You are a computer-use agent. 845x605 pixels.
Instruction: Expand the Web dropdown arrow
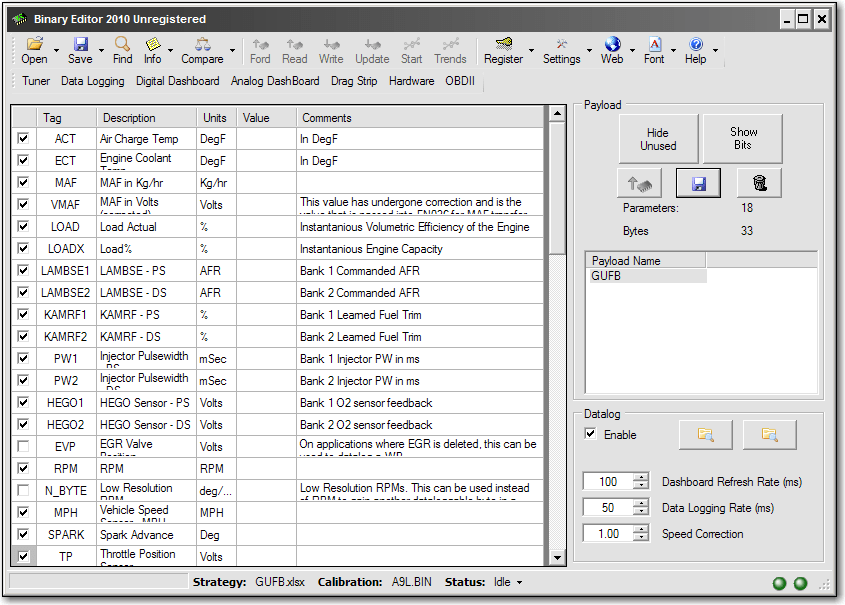point(632,51)
